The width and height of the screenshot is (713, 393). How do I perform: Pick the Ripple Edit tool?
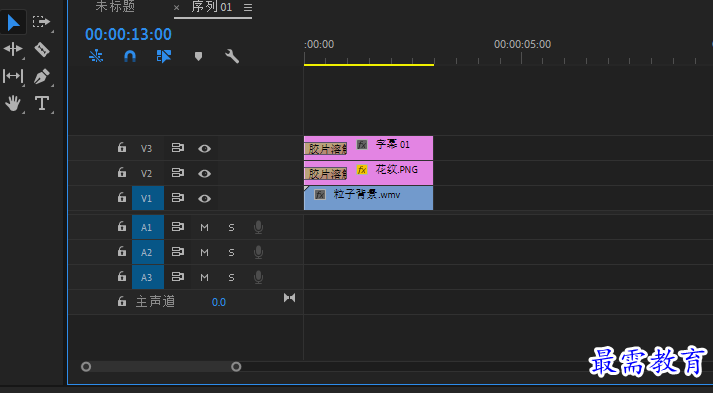pos(13,49)
